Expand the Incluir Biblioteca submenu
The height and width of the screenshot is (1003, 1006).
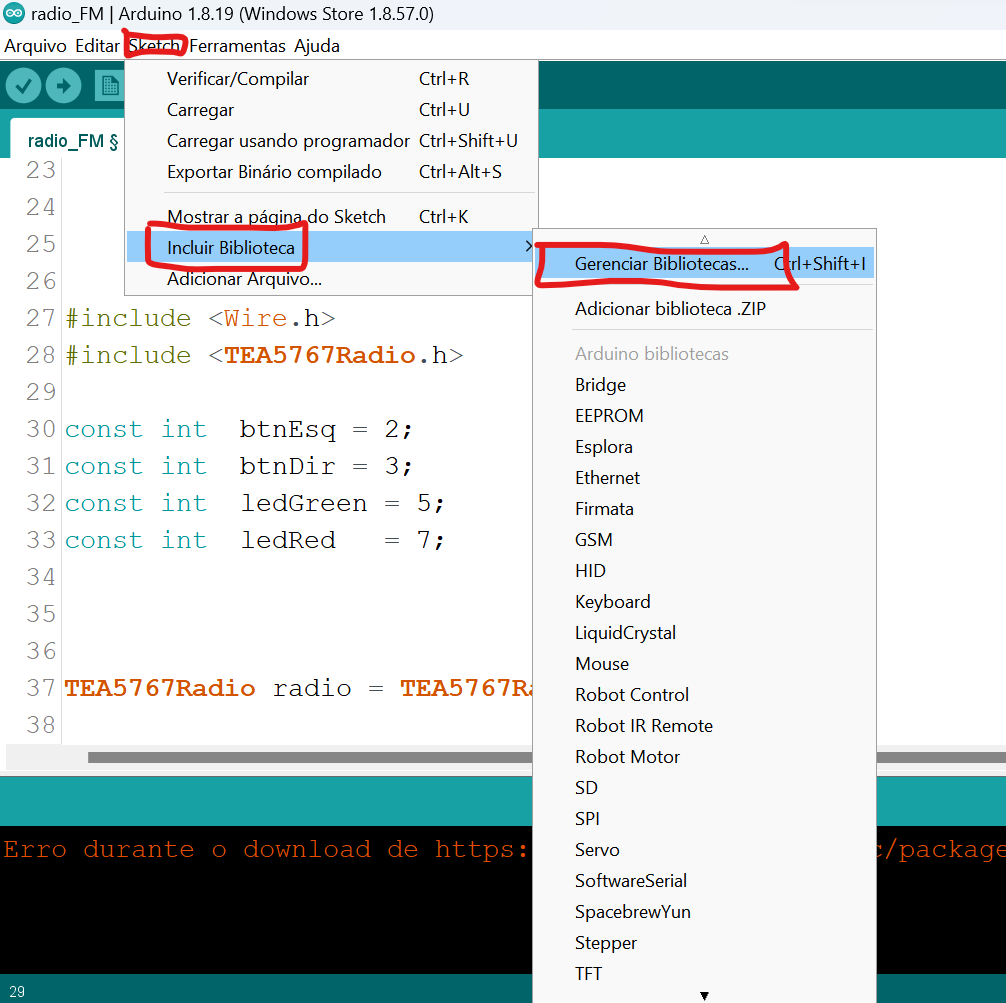point(331,247)
